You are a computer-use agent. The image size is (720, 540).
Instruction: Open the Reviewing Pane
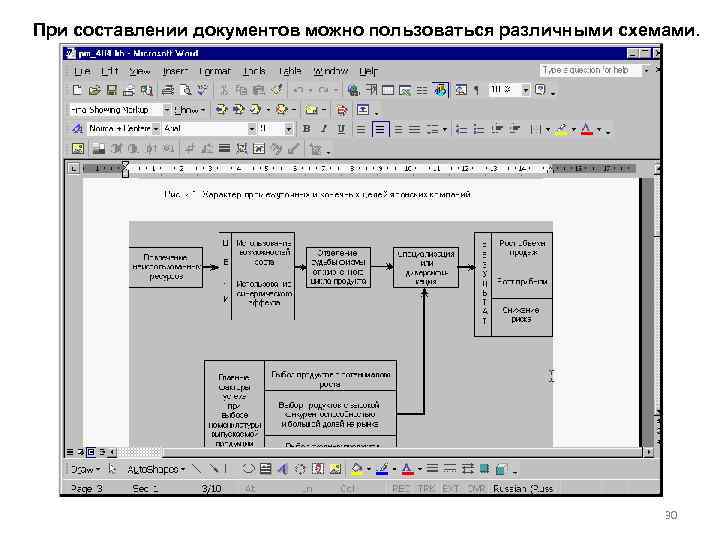pyautogui.click(x=363, y=110)
